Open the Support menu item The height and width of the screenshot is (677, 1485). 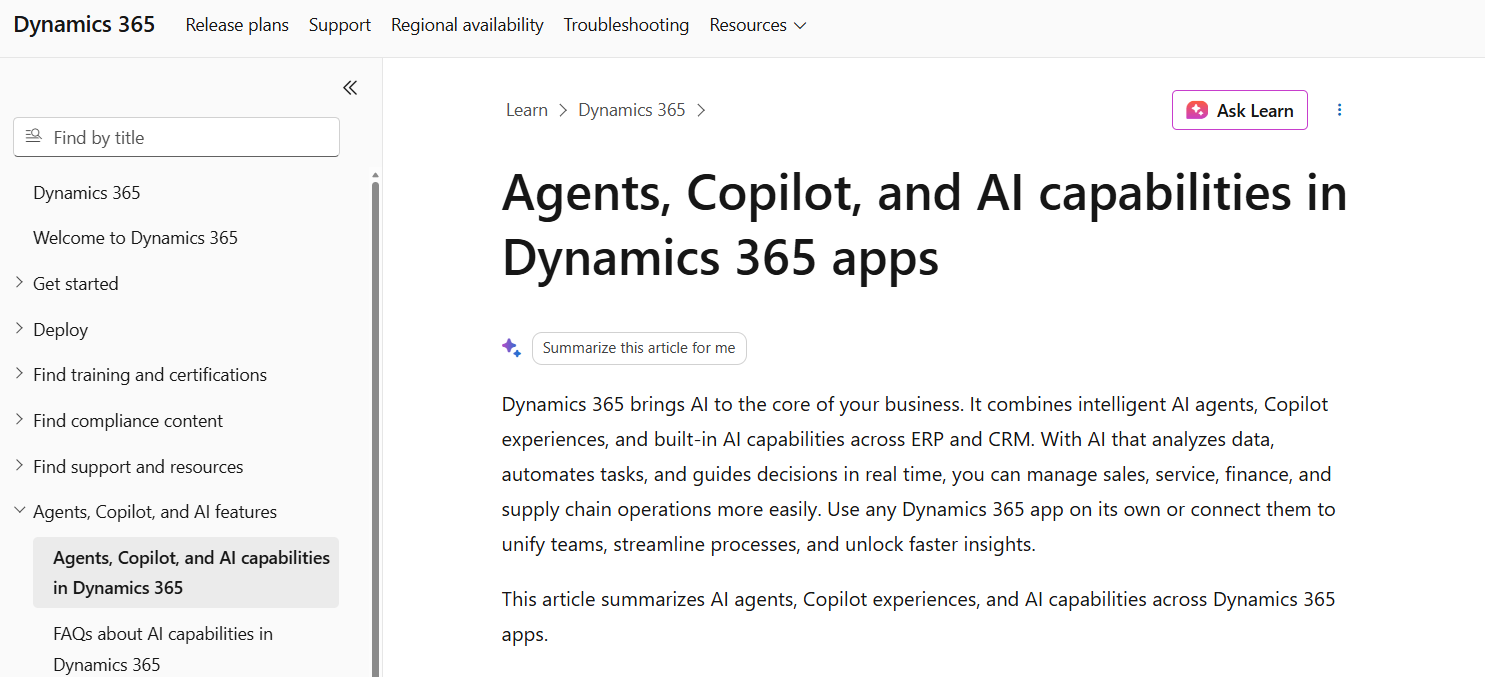[x=340, y=25]
